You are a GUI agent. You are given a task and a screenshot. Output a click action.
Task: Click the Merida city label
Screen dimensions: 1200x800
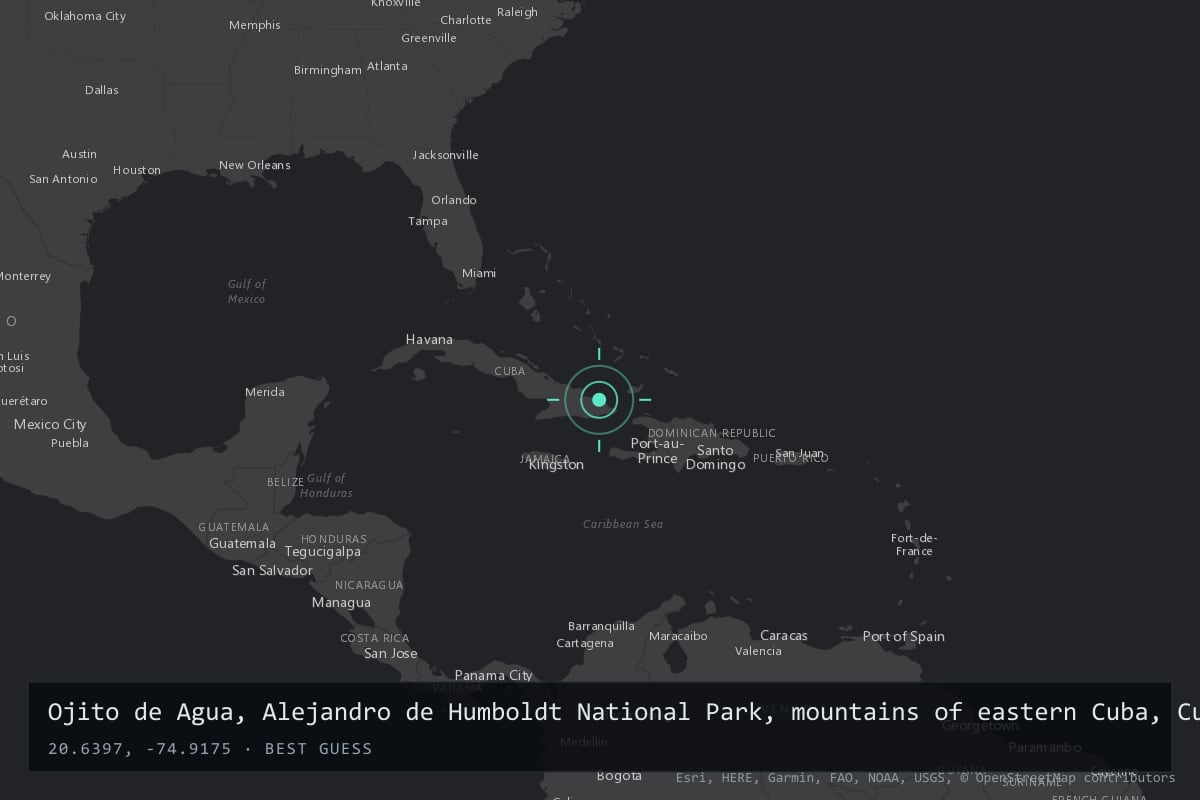(x=265, y=392)
